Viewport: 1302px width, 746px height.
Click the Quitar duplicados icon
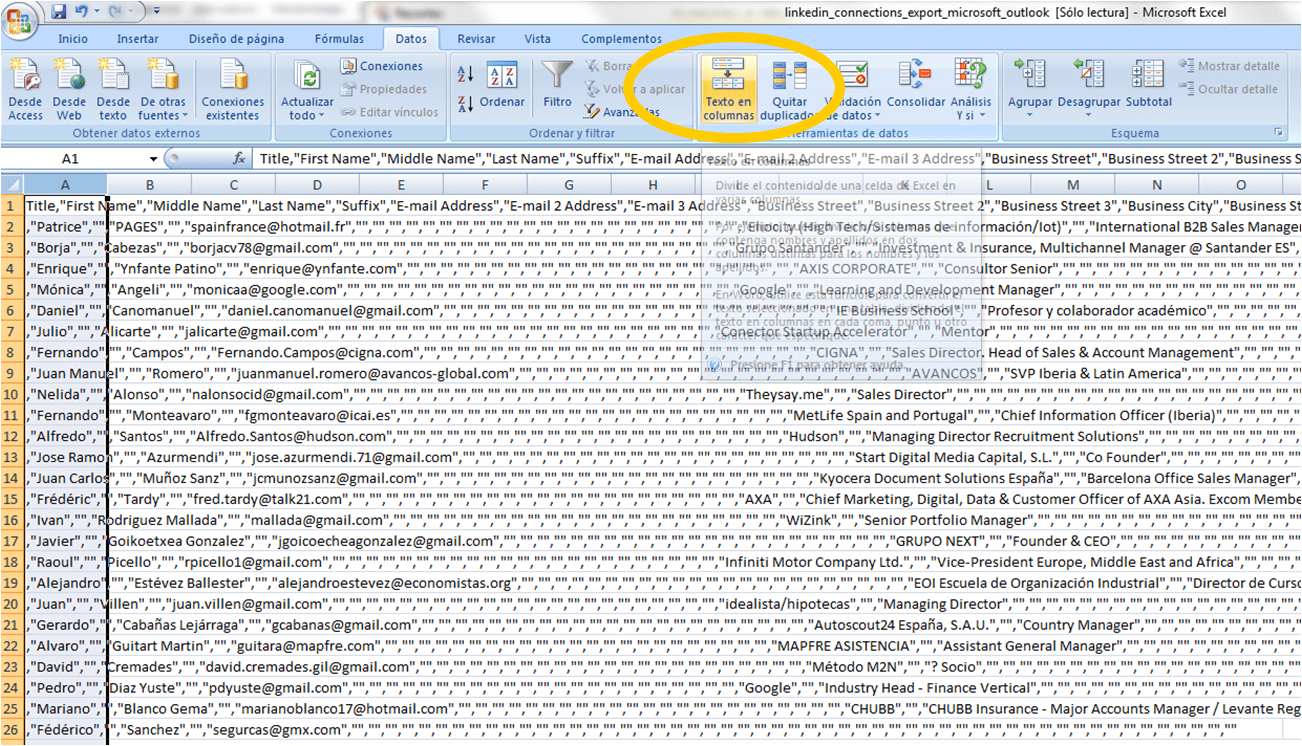coord(789,77)
